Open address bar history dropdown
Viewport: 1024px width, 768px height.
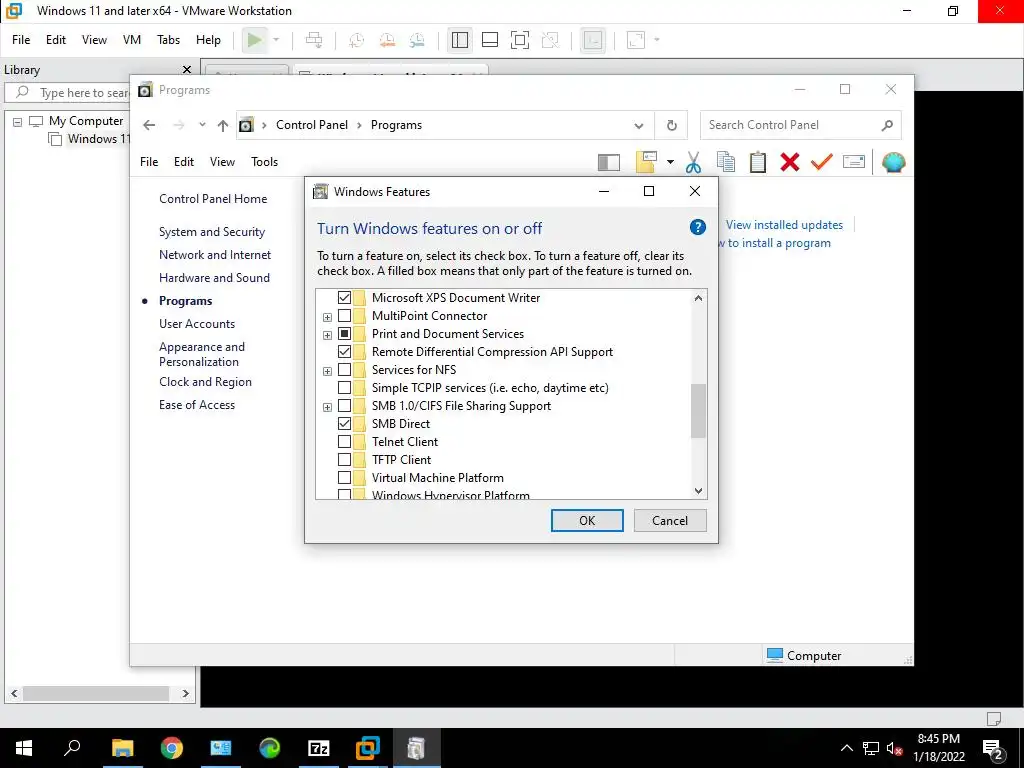(639, 125)
